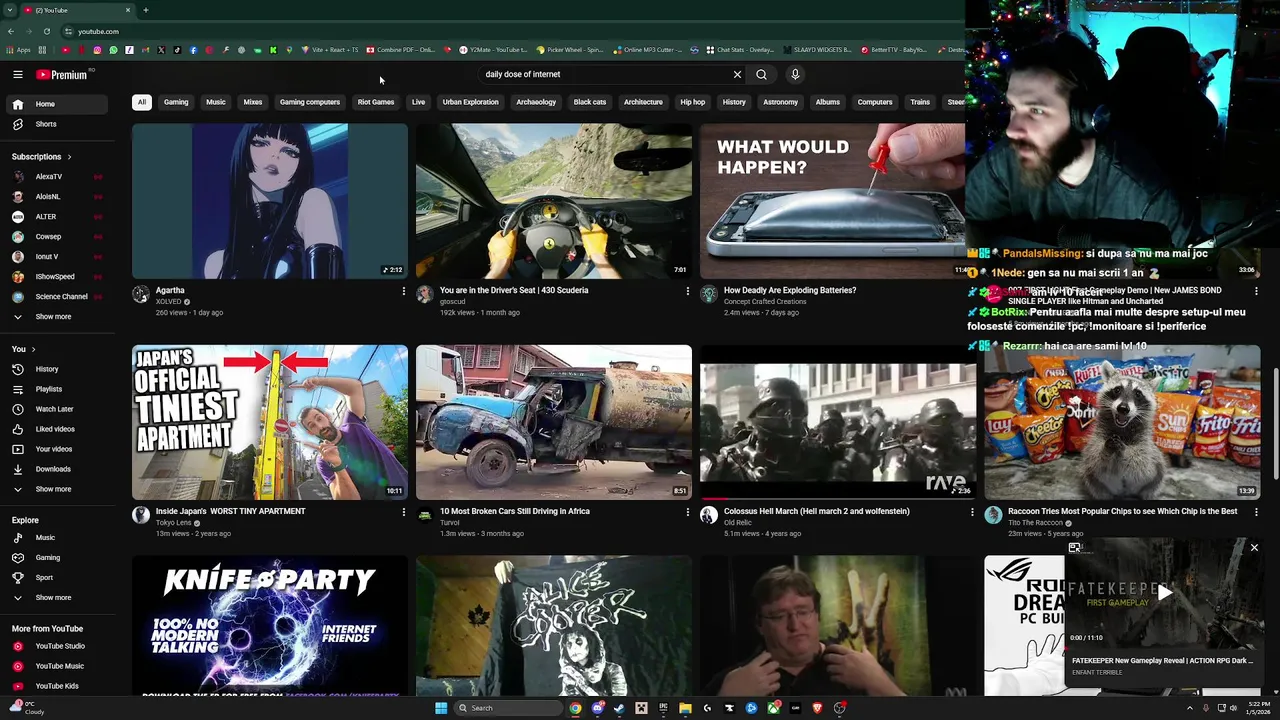Open options for 10 Most Broken Cars video
Image resolution: width=1280 pixels, height=720 pixels.
(x=687, y=512)
